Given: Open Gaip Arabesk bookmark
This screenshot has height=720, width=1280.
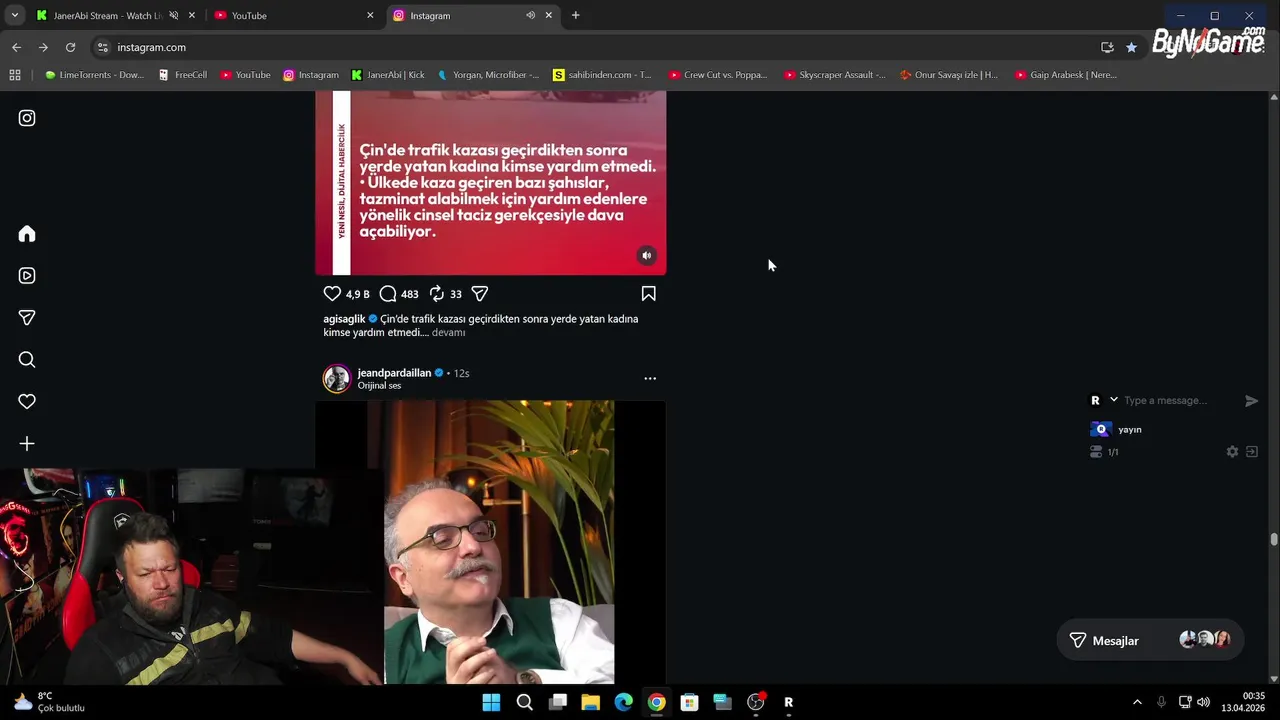Looking at the screenshot, I should coord(1066,75).
